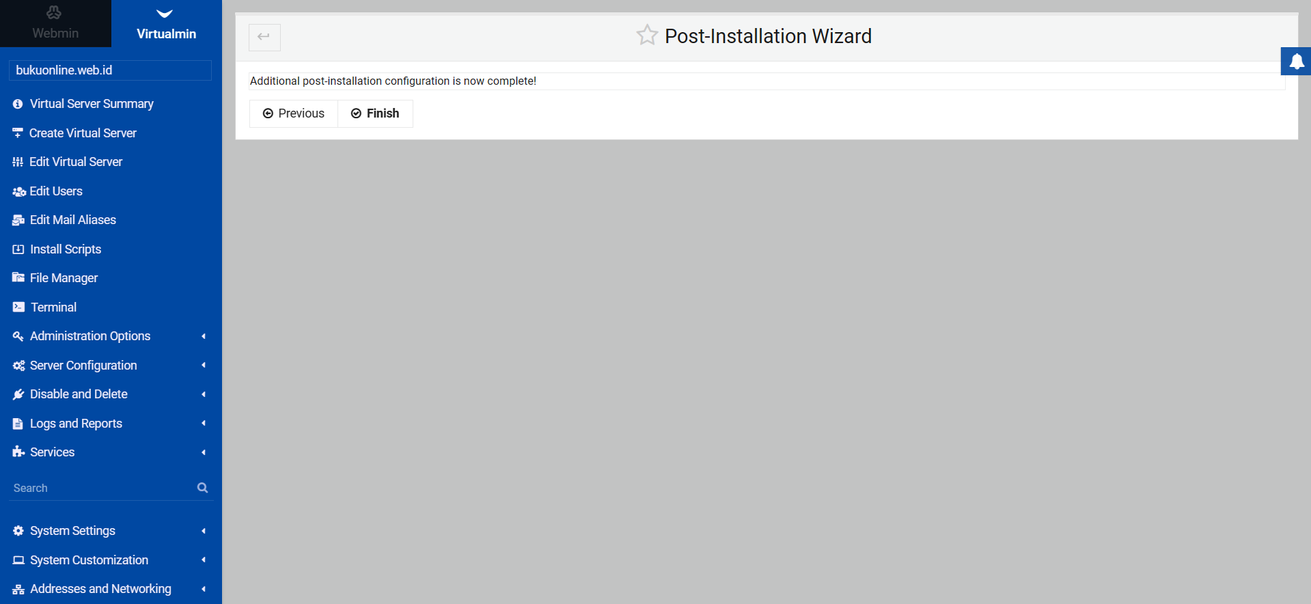Click the search magnifier icon in sidebar
The width and height of the screenshot is (1311, 604).
click(x=202, y=488)
